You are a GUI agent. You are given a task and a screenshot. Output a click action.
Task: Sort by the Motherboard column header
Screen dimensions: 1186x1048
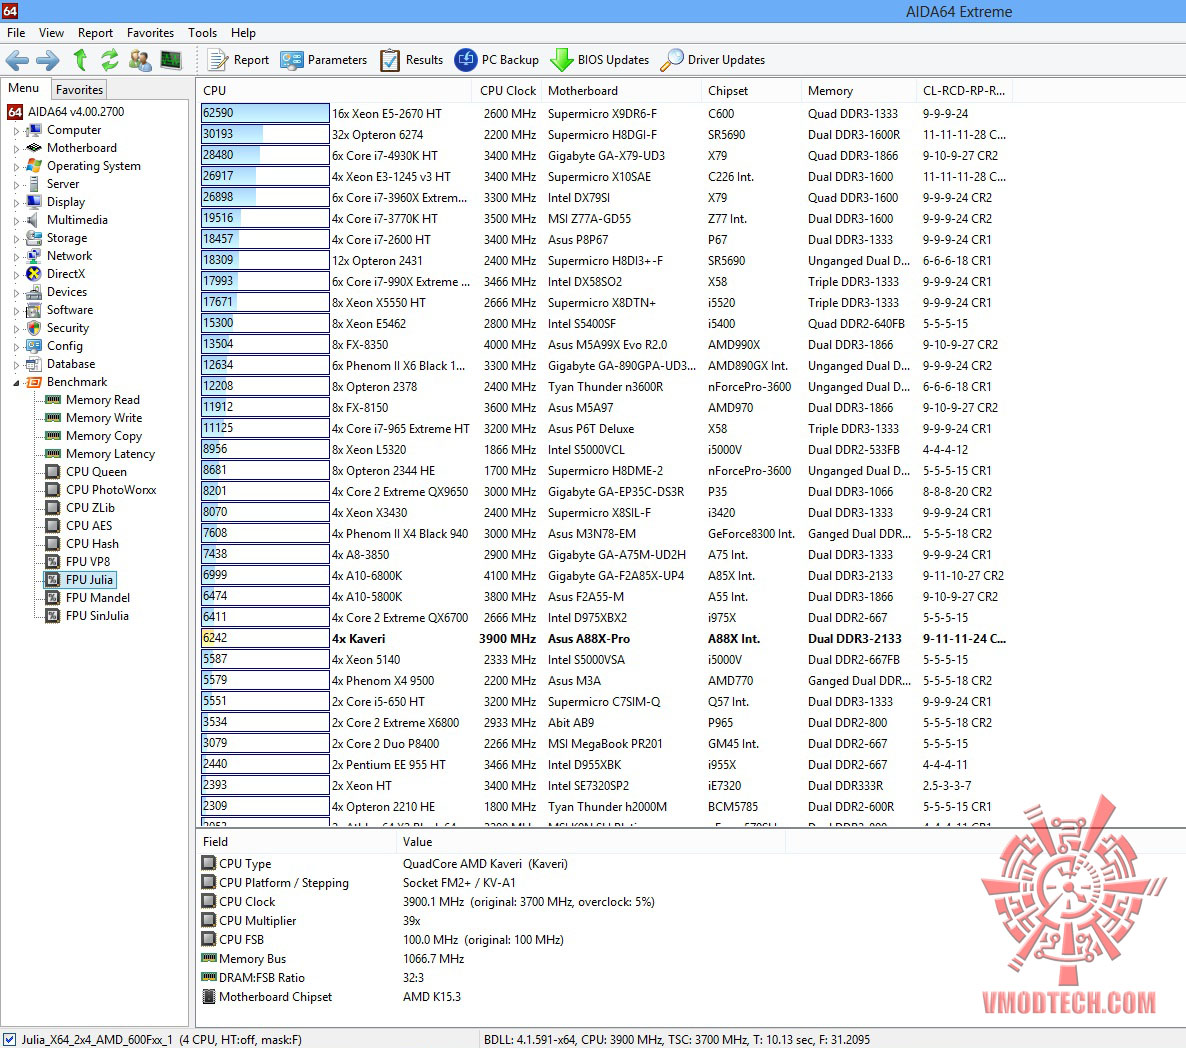622,91
